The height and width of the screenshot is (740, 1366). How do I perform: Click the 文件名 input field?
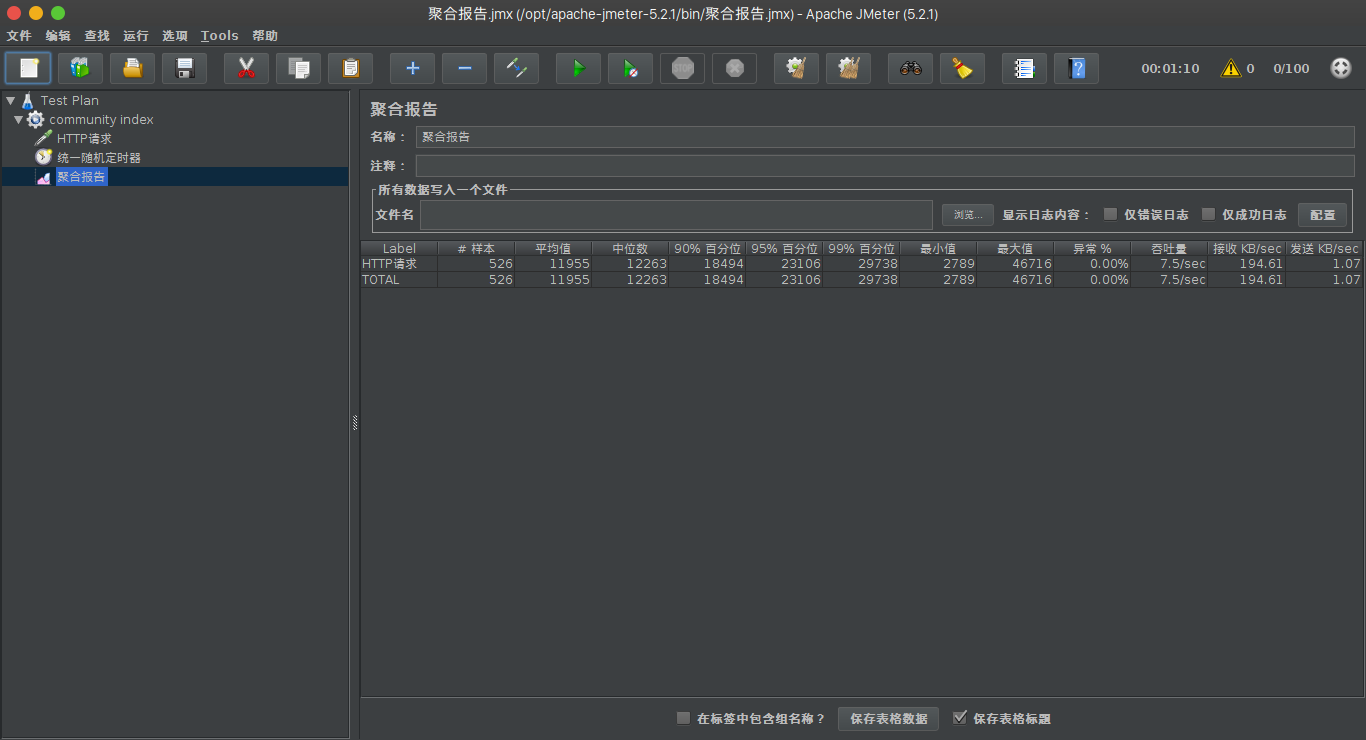pyautogui.click(x=678, y=215)
